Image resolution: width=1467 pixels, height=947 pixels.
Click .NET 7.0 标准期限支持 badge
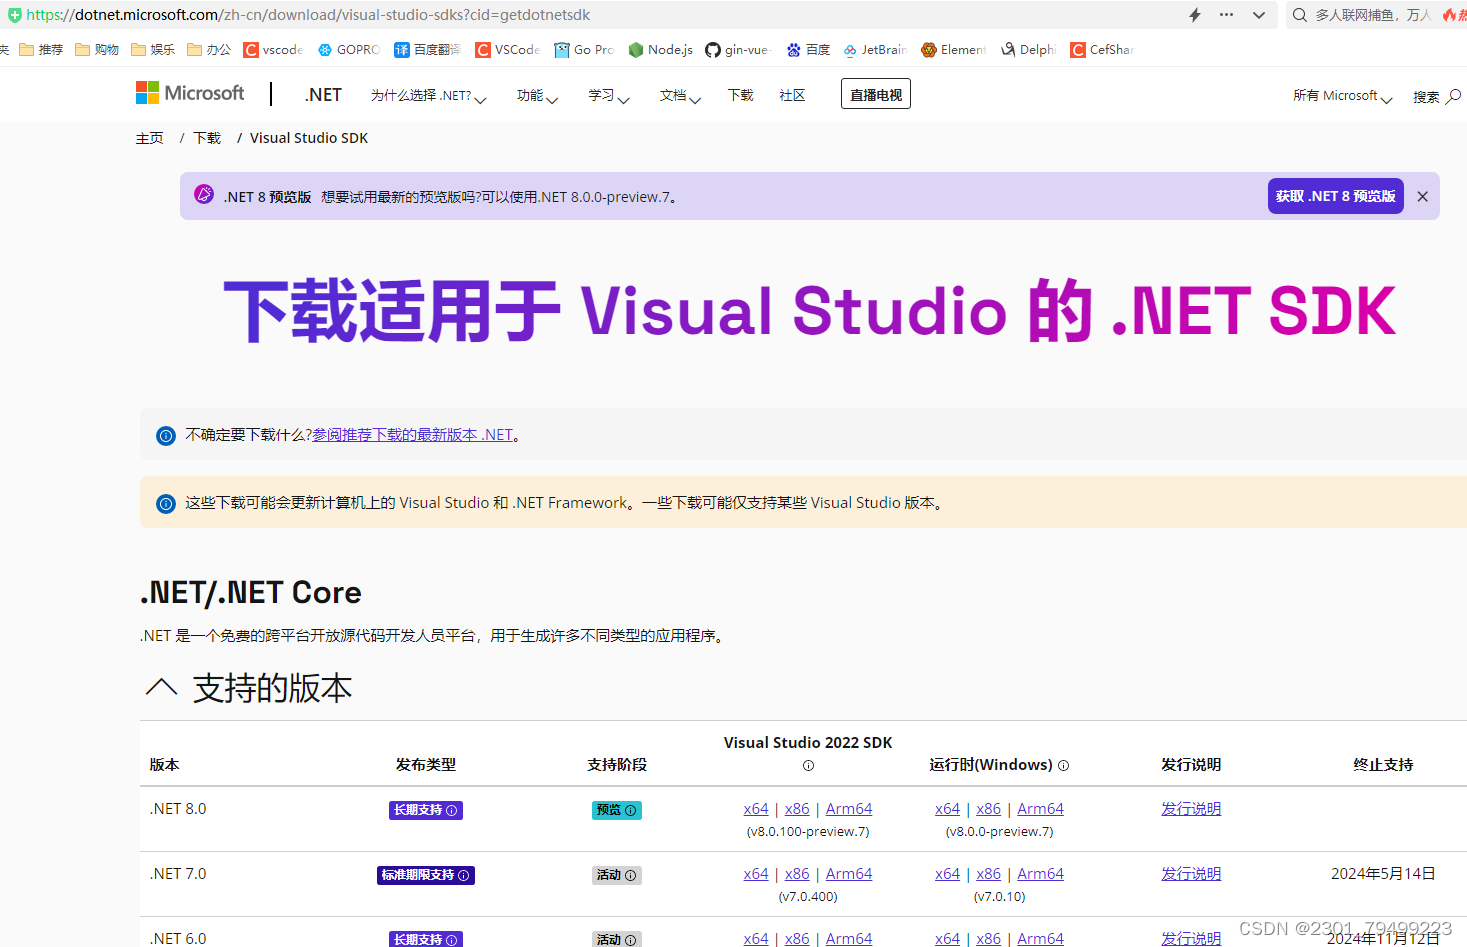click(x=426, y=875)
